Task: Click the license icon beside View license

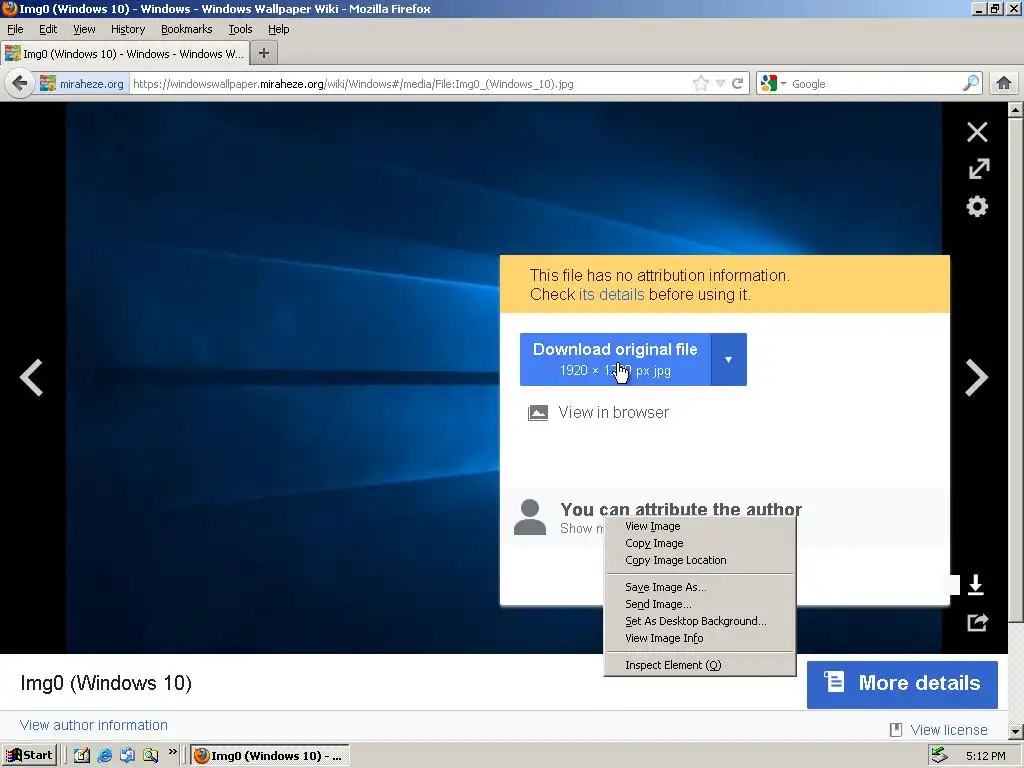Action: 896,729
